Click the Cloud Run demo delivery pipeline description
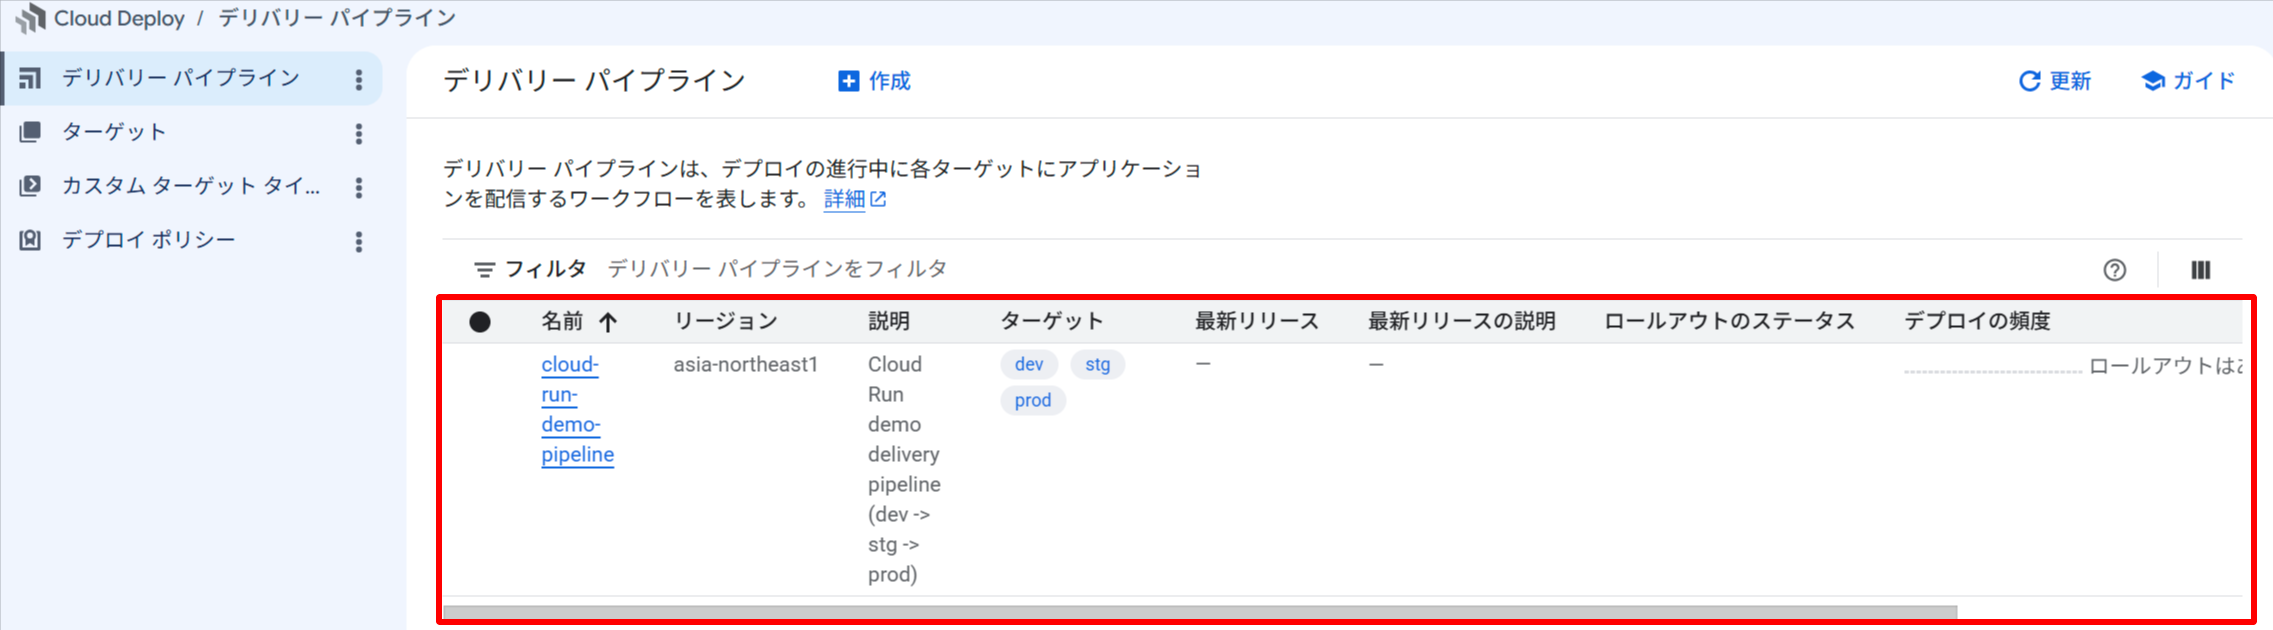This screenshot has height=630, width=2273. click(x=904, y=469)
